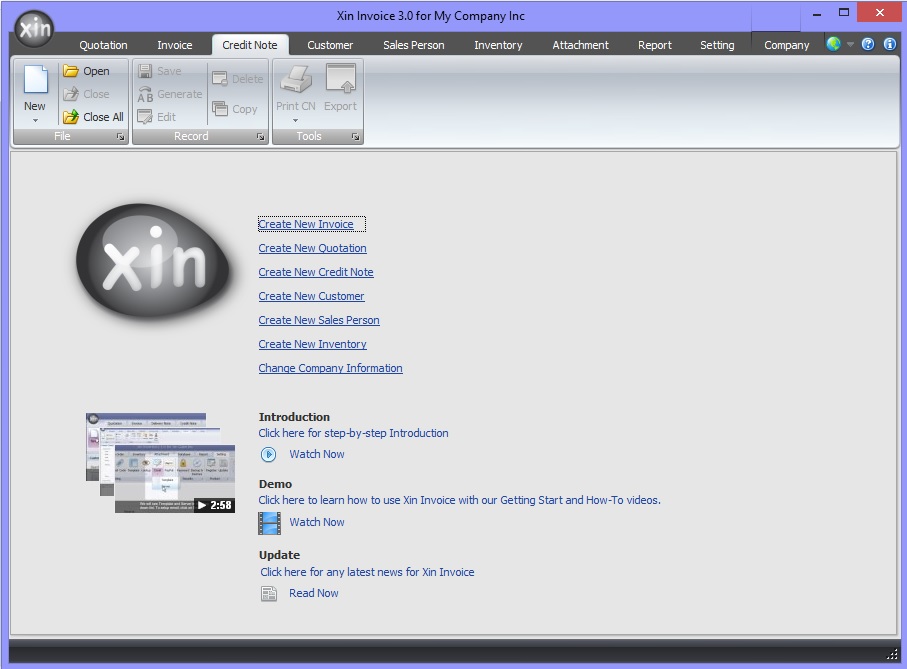Open the Report tab
The image size is (907, 669).
[x=655, y=45]
